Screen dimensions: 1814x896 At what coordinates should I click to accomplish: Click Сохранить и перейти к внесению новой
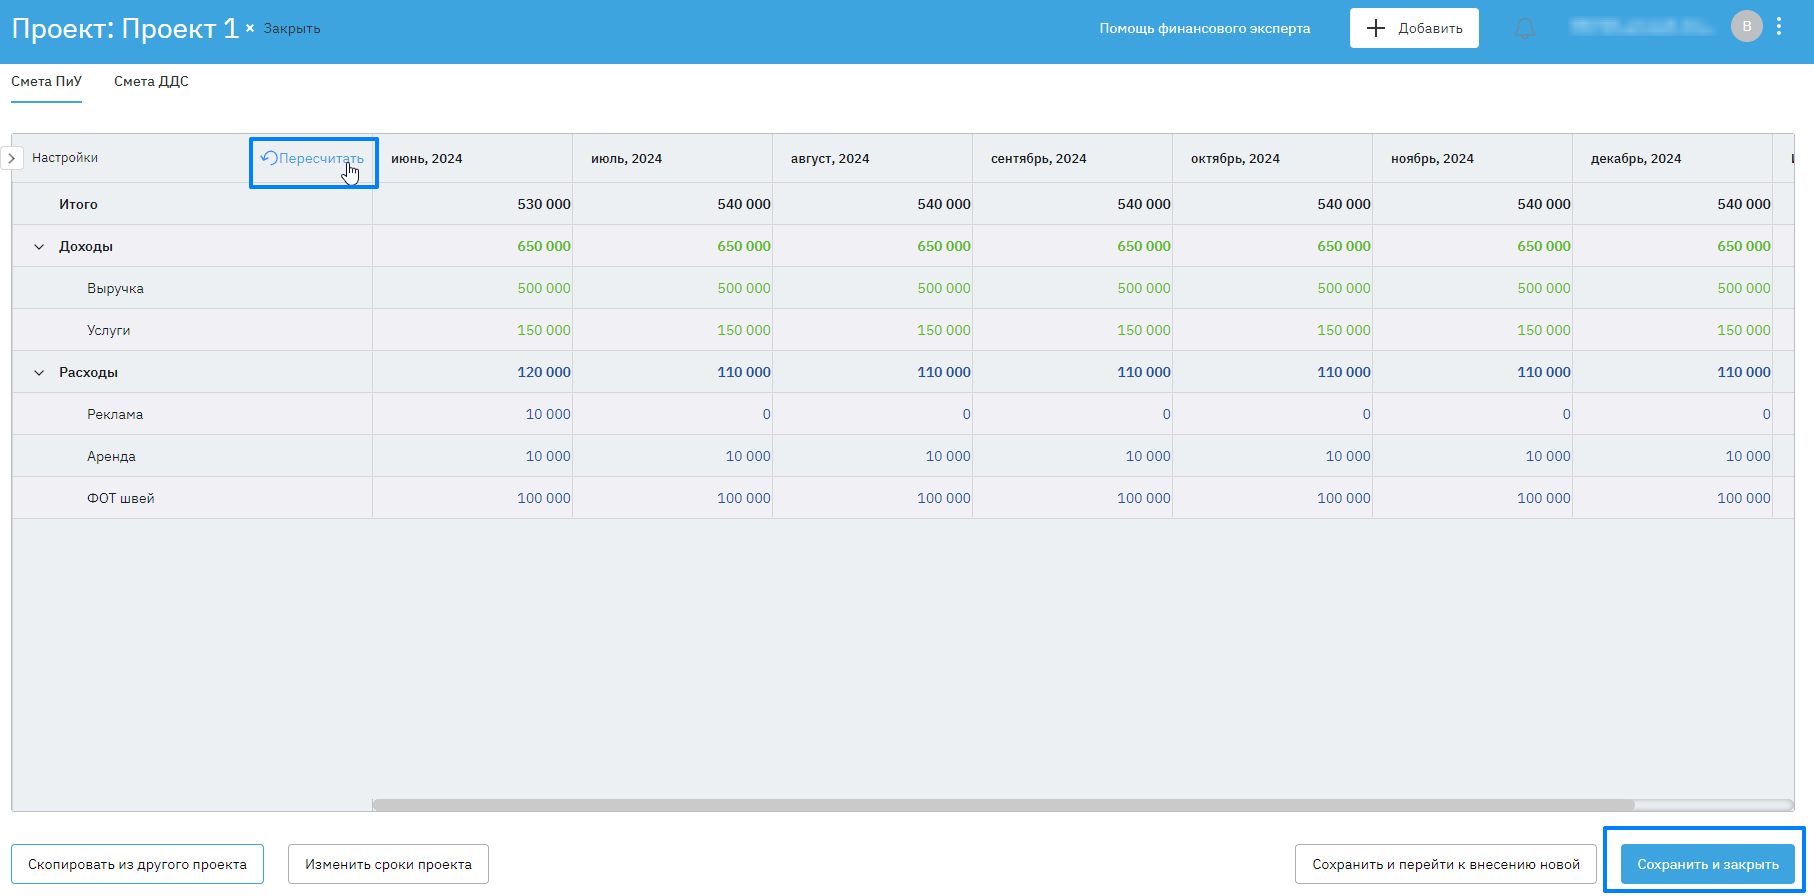[x=1445, y=864]
